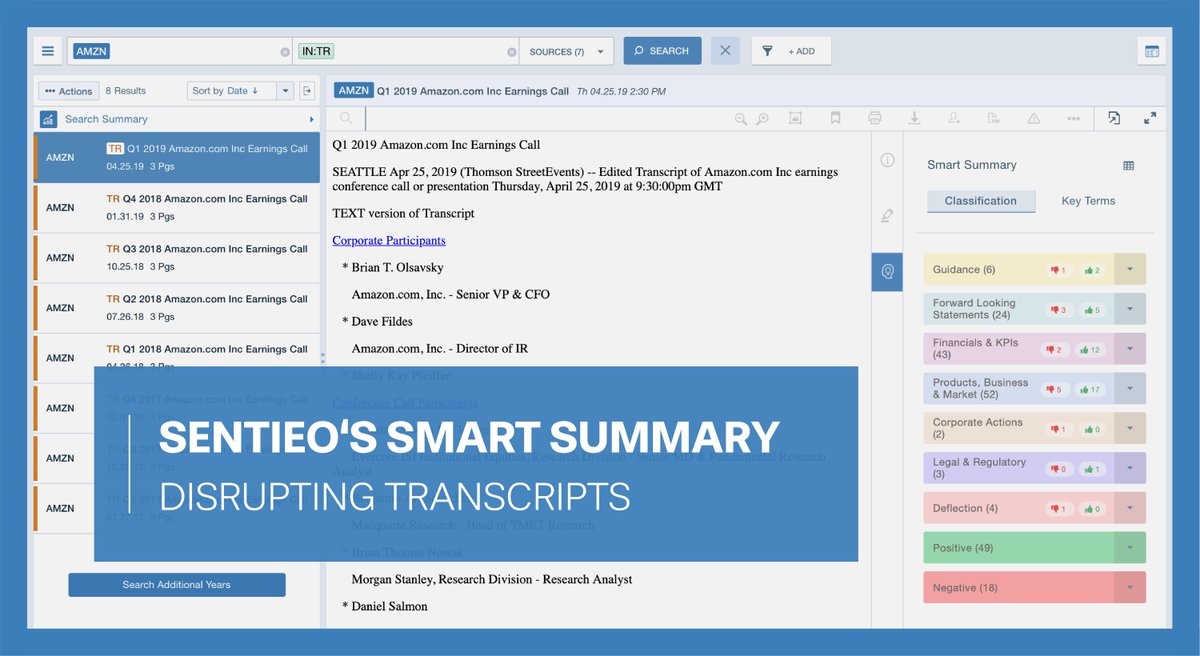Click the warning triangle icon
Viewport: 1200px width, 656px height.
tap(1033, 118)
